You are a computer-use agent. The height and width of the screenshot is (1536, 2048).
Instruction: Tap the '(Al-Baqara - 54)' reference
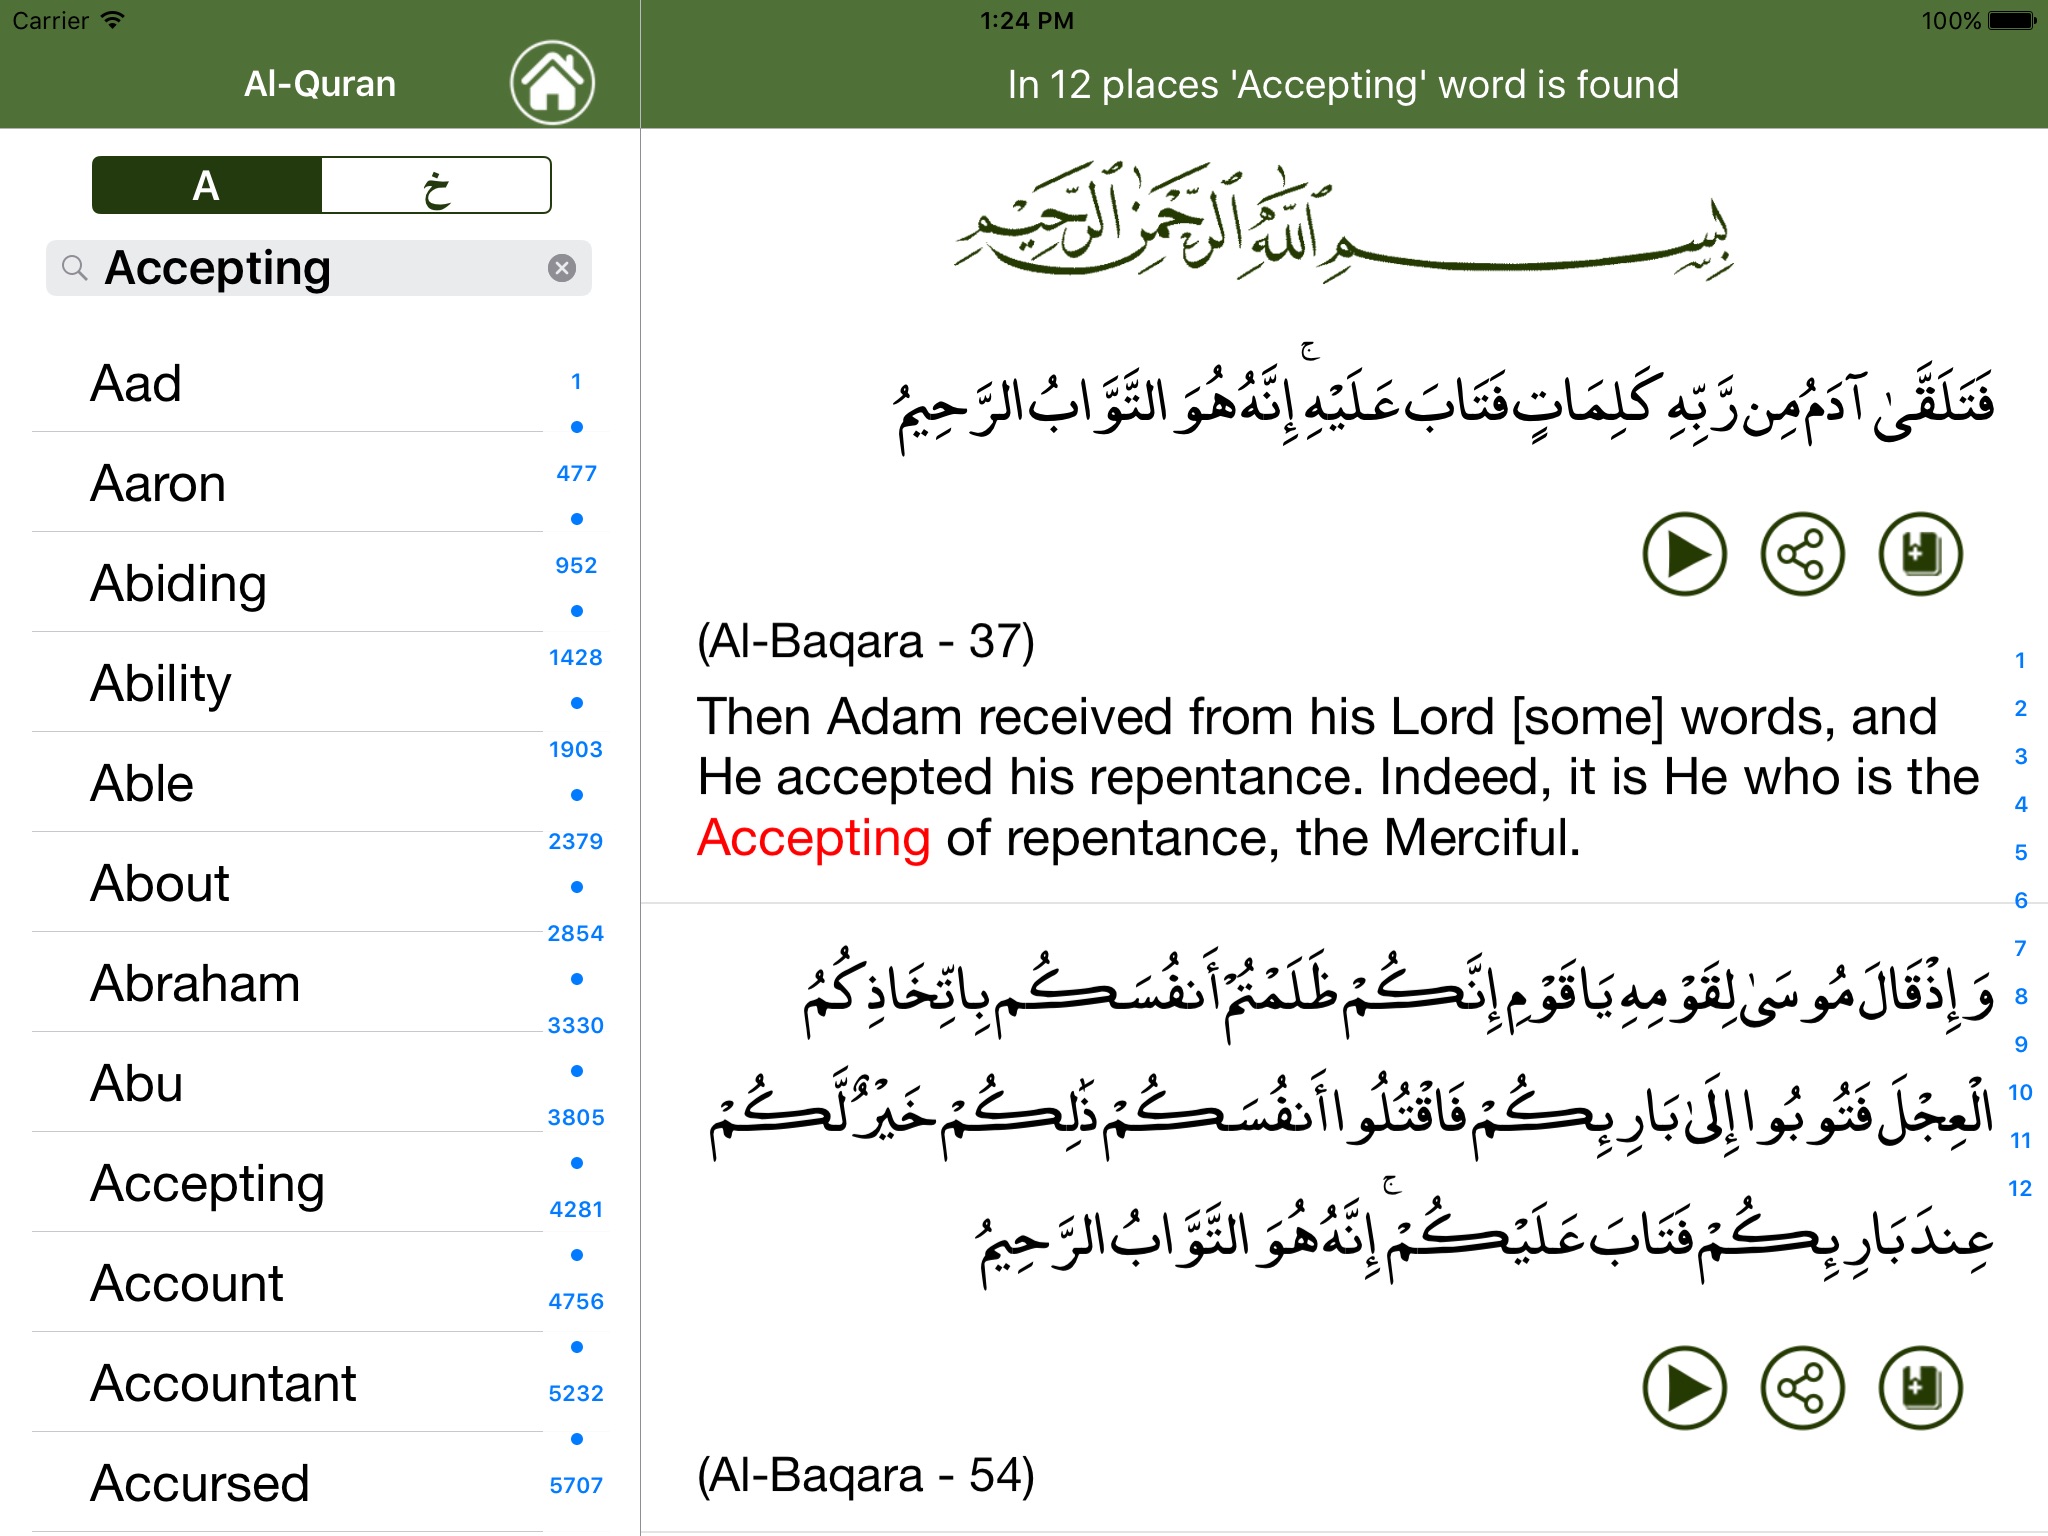coord(866,1476)
